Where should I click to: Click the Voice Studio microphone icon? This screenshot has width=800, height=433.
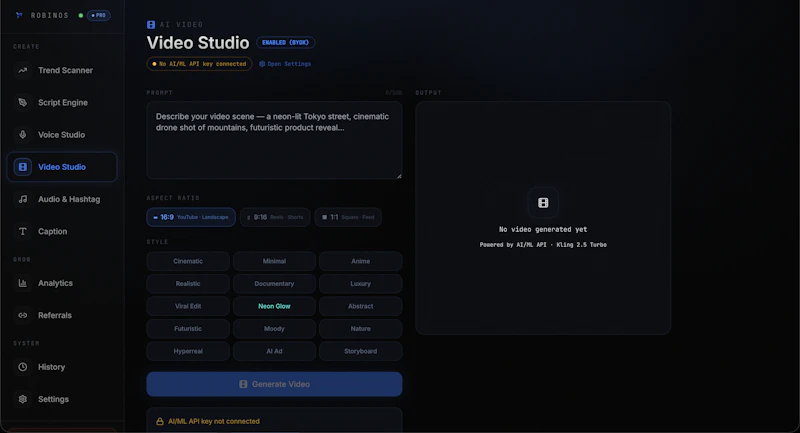[x=22, y=135]
